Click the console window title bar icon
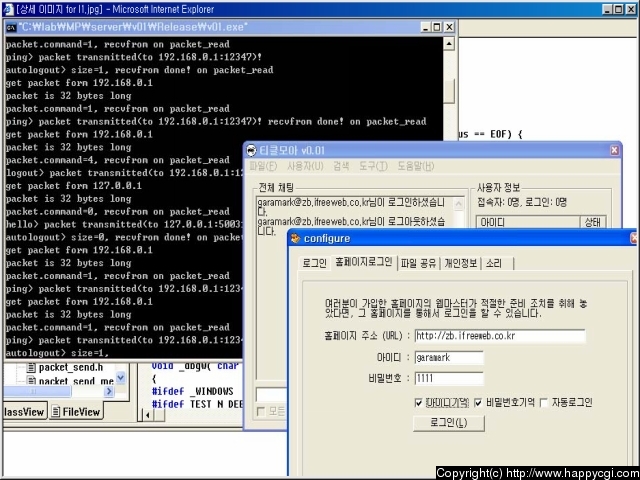Viewport: 640px width, 480px height. point(11,27)
